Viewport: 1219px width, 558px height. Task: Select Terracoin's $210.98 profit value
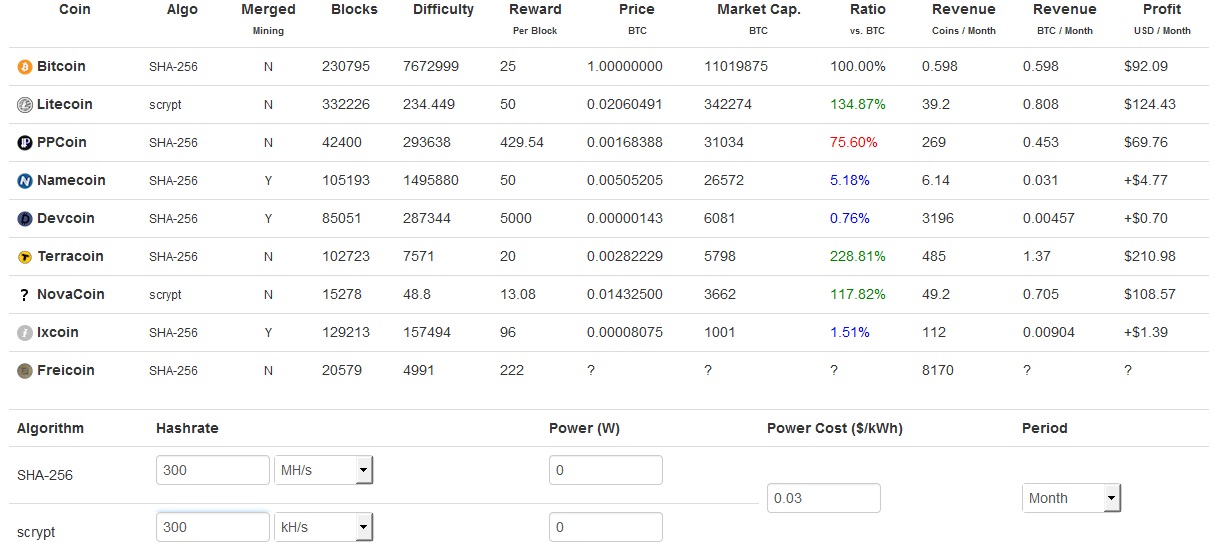click(x=1150, y=256)
